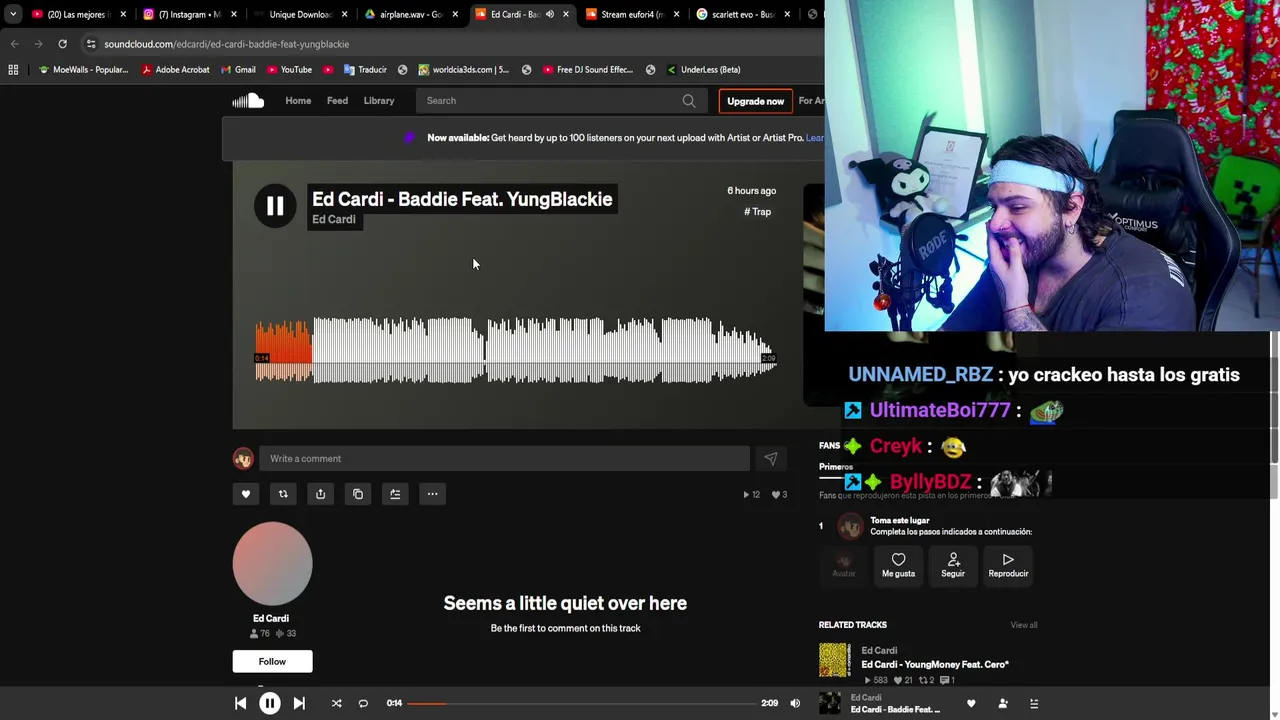Switch to the Stream euforia tab
This screenshot has height=720, width=1280.
630,14
